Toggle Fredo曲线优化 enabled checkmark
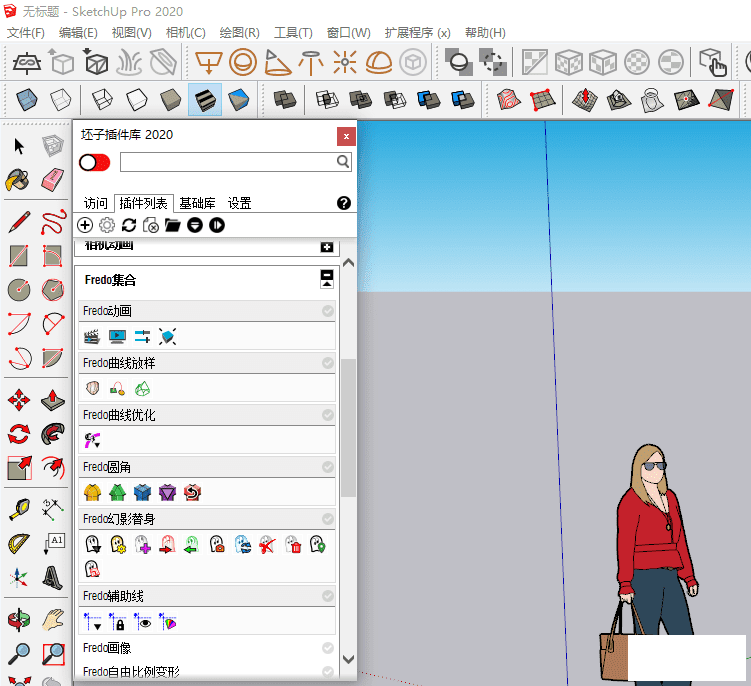Screen dimensions: 751x686 (328, 414)
